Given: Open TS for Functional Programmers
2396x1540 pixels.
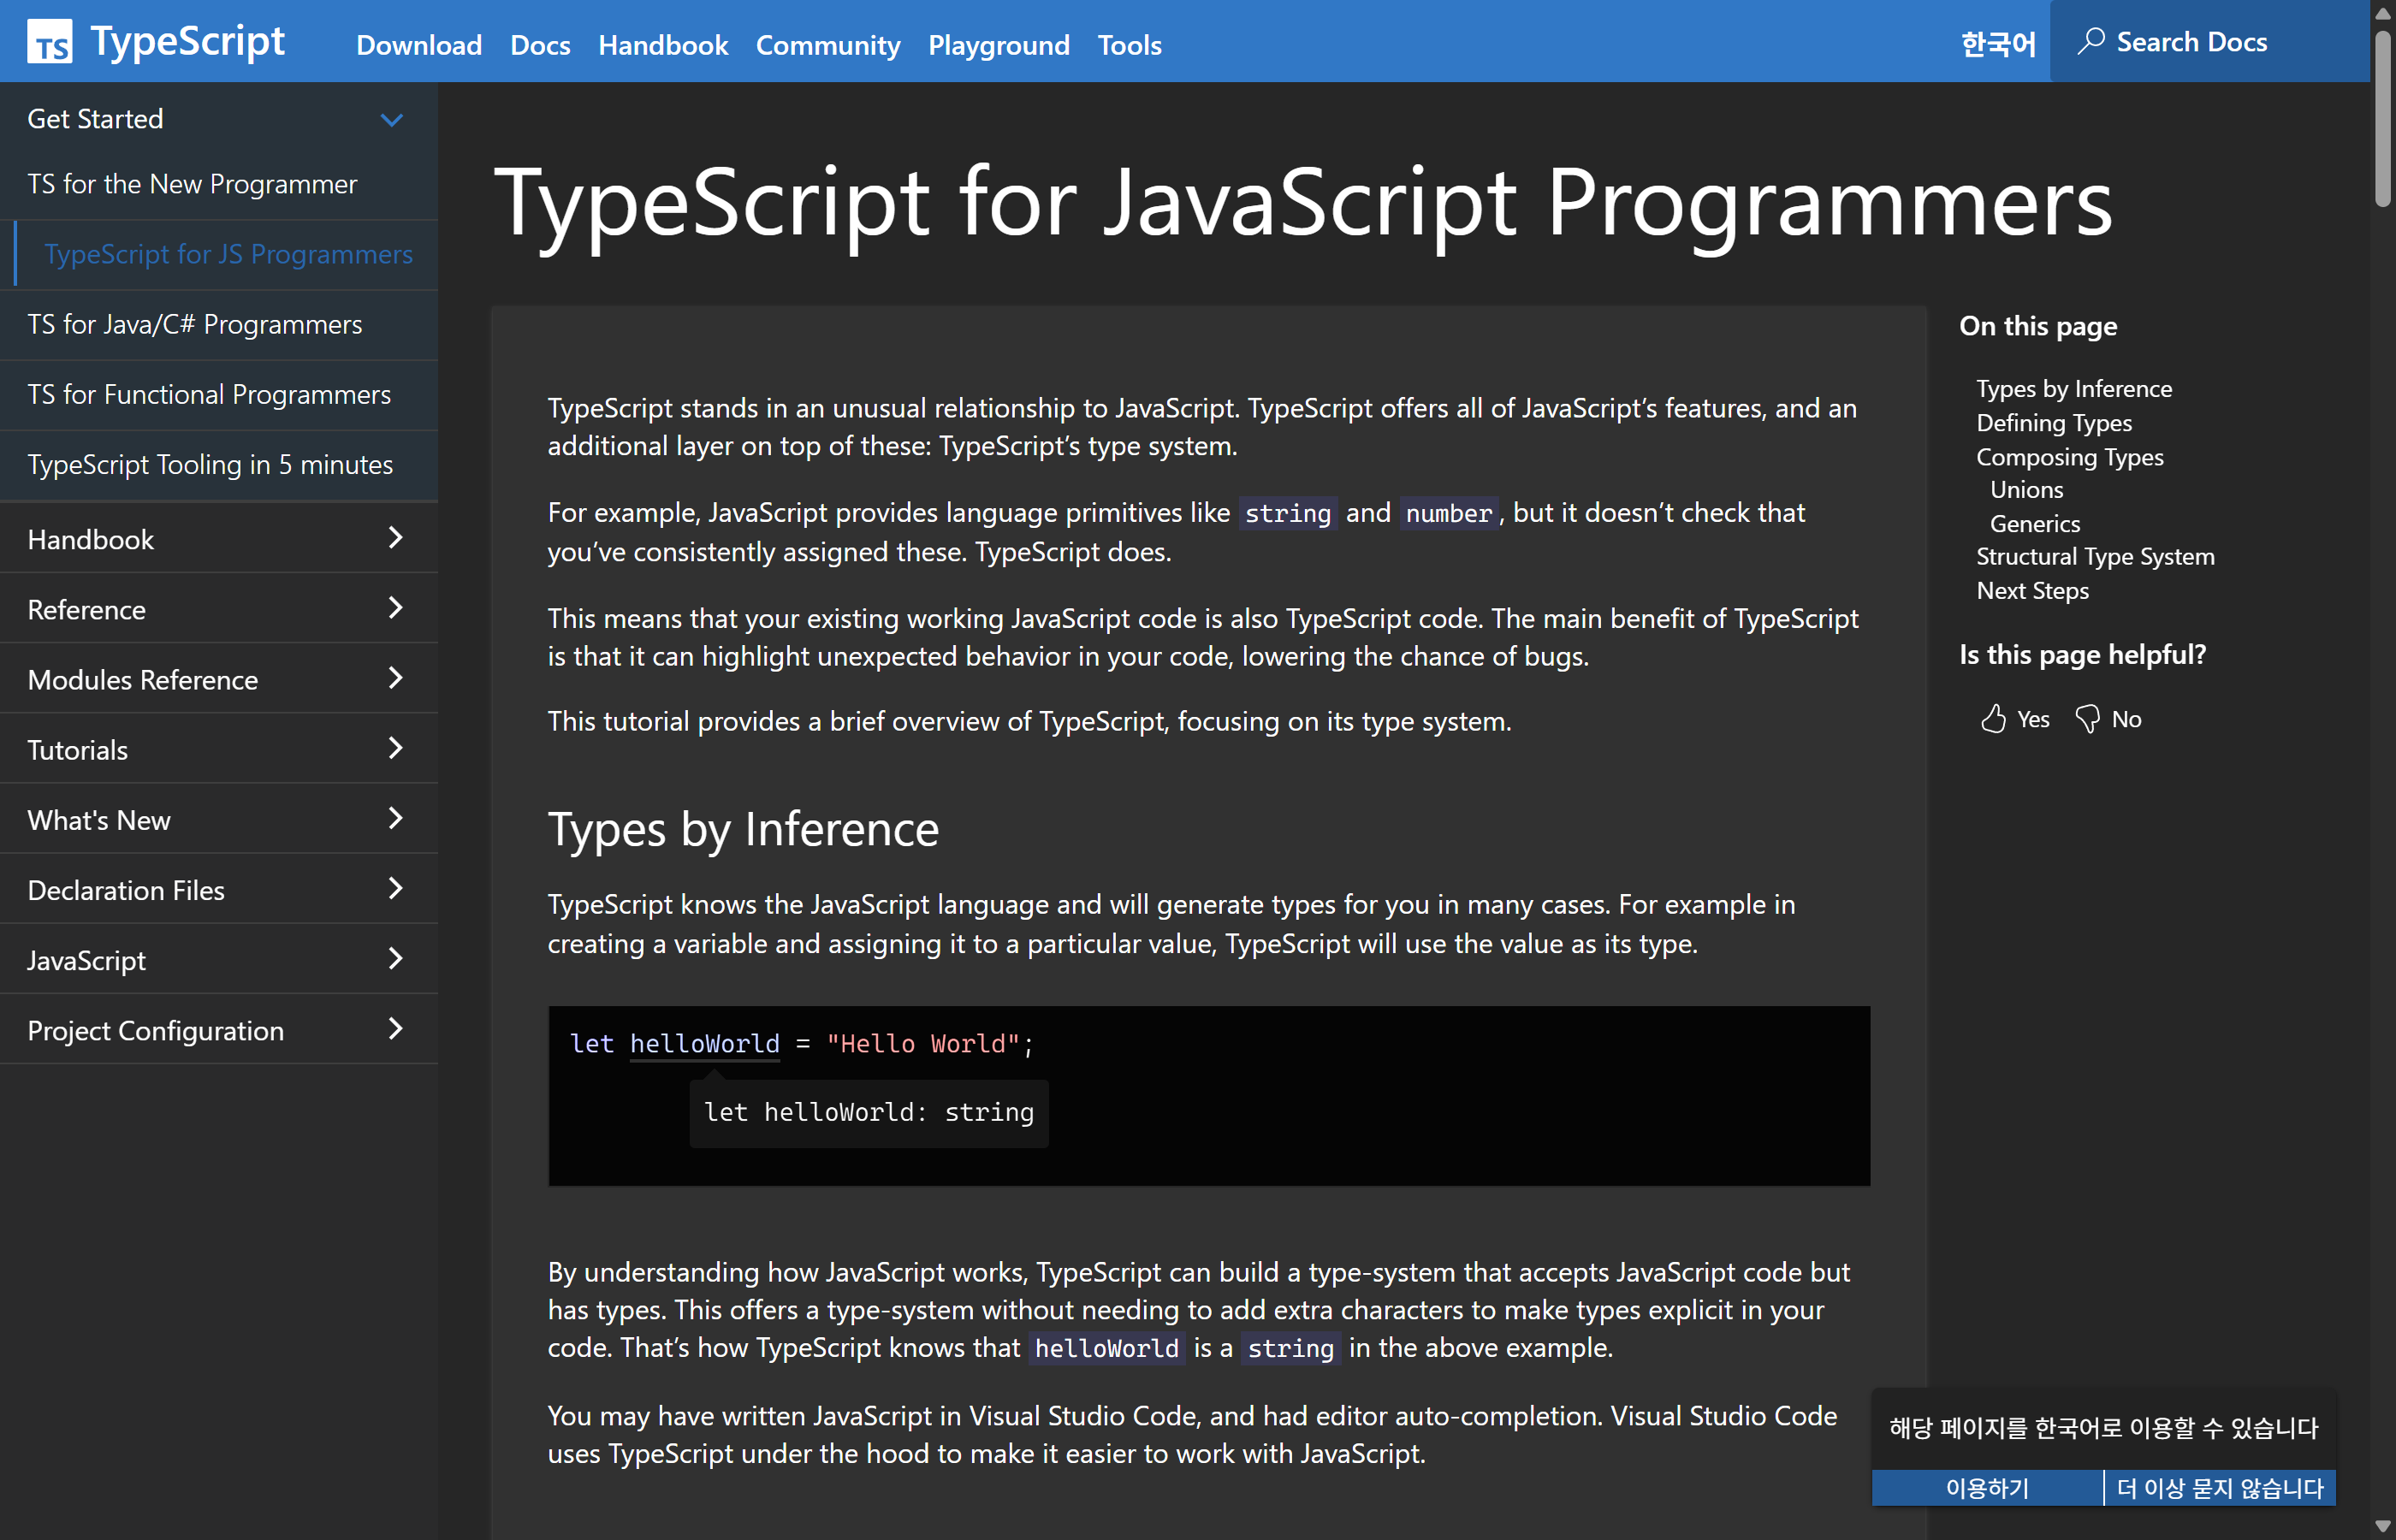Looking at the screenshot, I should click(209, 394).
